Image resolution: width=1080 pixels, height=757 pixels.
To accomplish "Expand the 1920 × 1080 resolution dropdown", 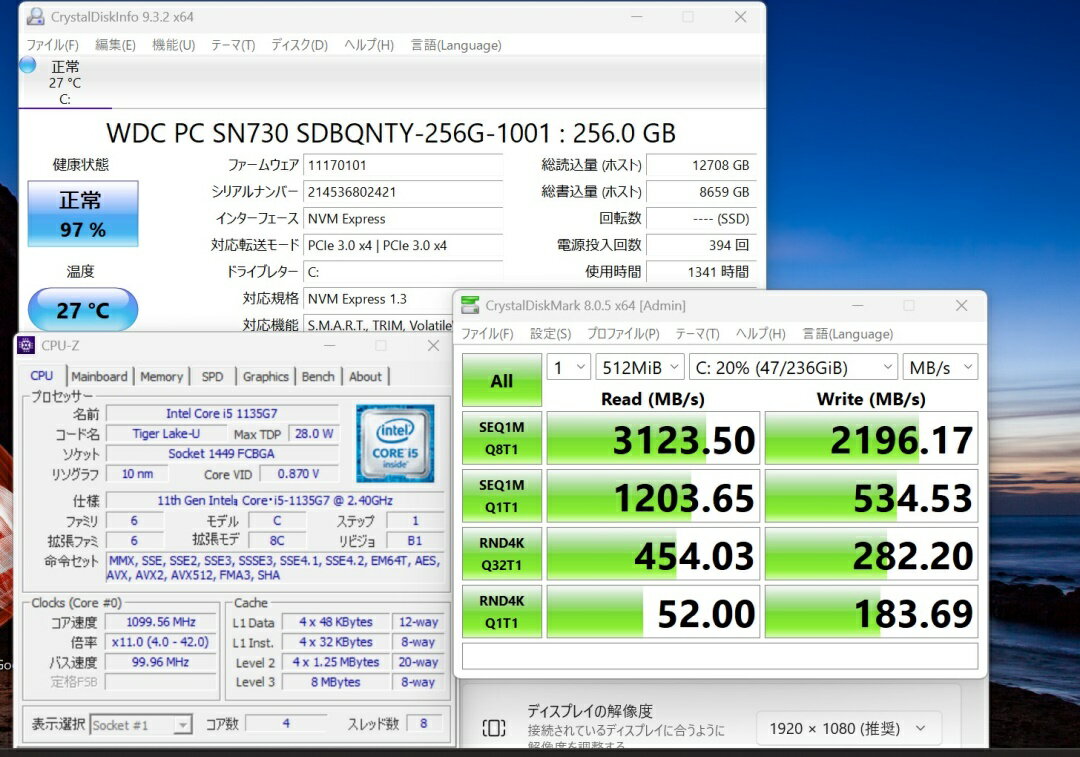I will tap(848, 728).
